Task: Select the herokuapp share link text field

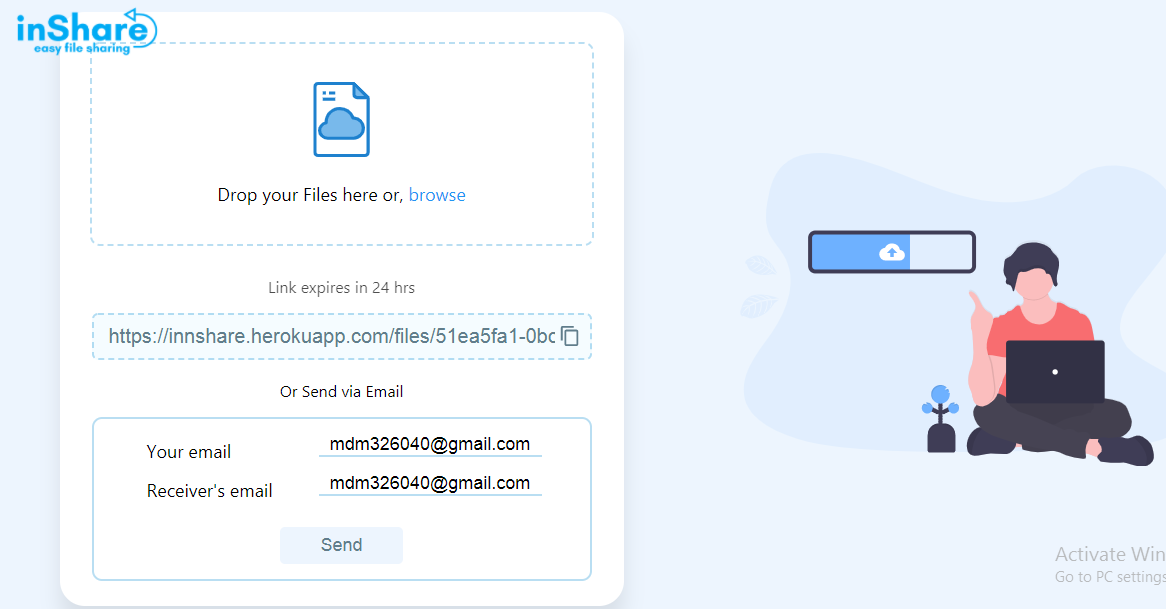Action: tap(332, 336)
